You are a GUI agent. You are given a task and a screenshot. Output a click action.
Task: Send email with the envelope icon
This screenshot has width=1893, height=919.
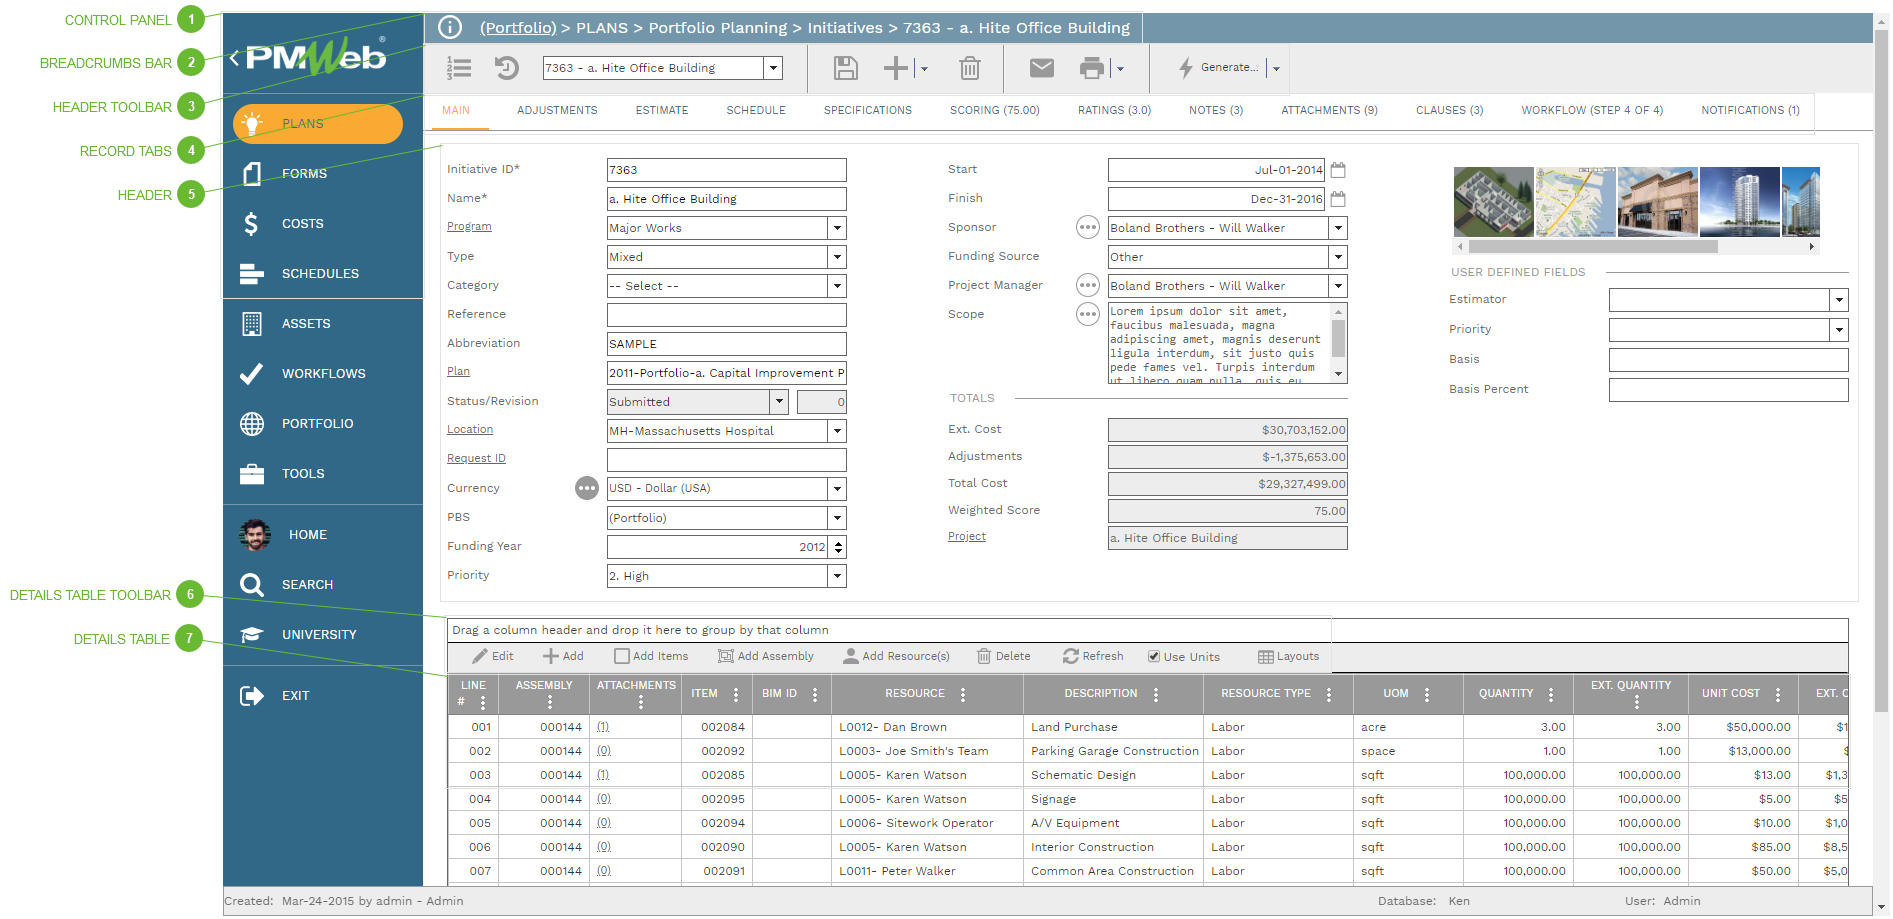(1042, 68)
